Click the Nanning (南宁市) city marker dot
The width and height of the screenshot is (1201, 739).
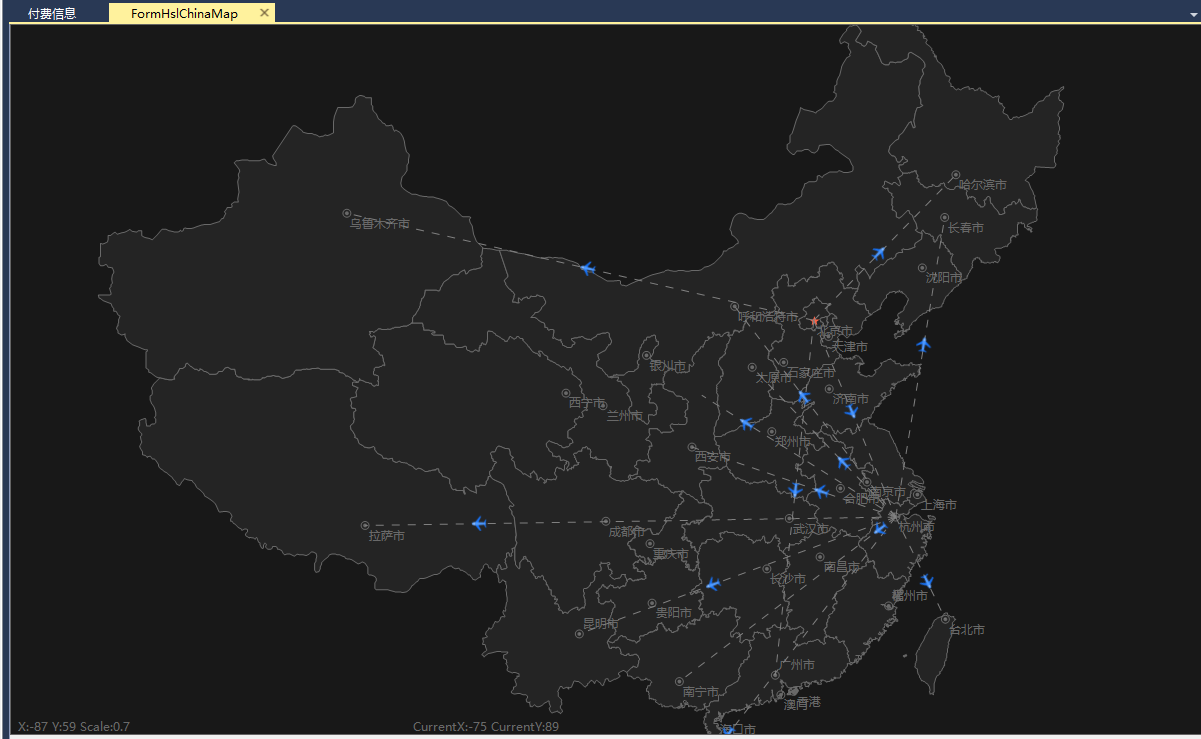click(x=679, y=682)
